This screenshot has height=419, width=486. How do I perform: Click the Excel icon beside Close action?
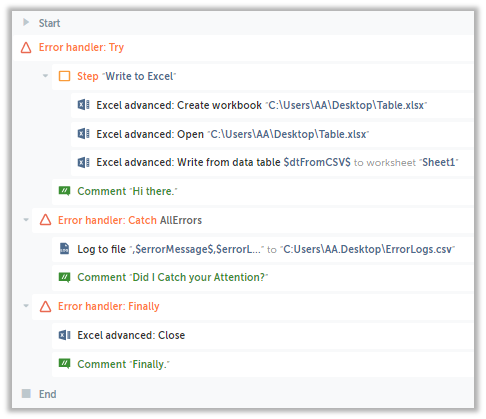pyautogui.click(x=64, y=335)
